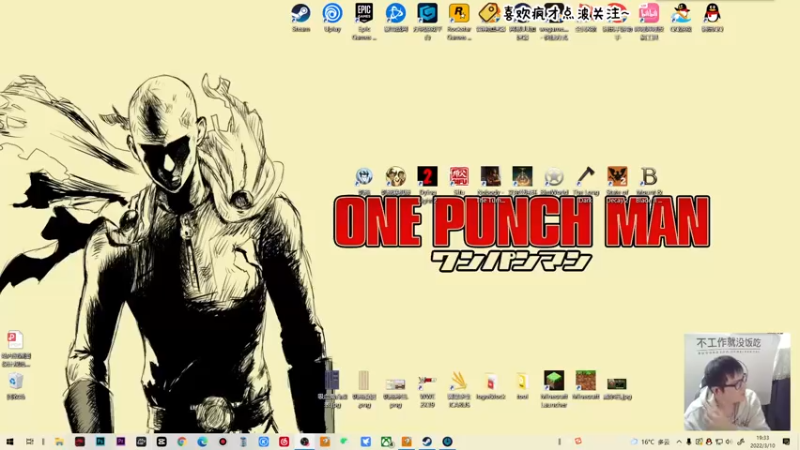This screenshot has height=450, width=800.
Task: Open the weather widget showing 16°C
Action: [650, 442]
